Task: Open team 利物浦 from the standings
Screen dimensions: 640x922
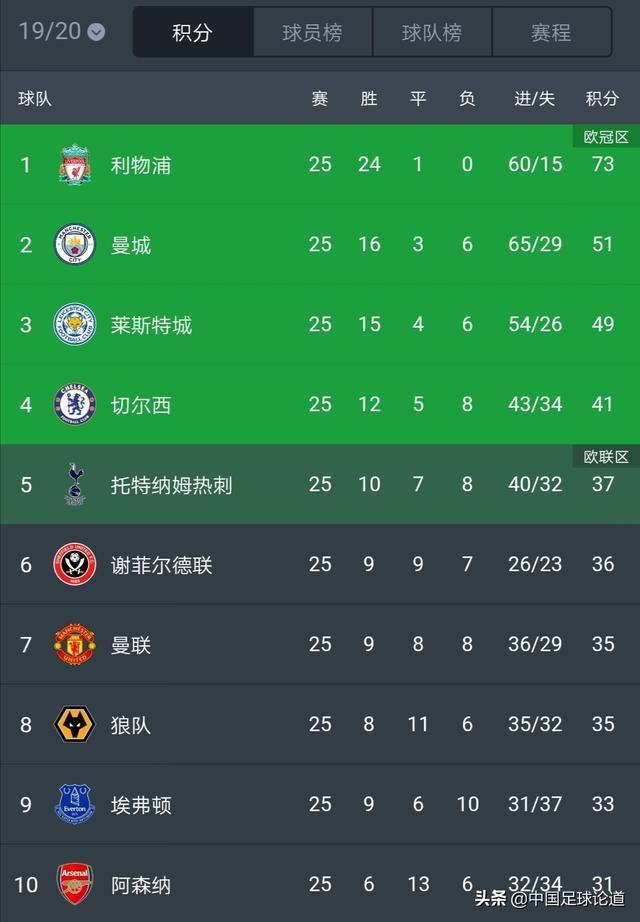Action: point(320,165)
